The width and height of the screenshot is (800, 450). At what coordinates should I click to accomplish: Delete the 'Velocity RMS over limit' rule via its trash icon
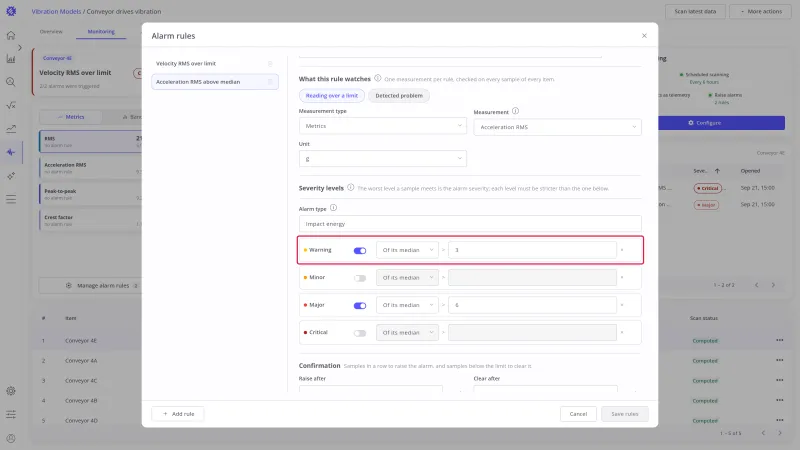270,64
